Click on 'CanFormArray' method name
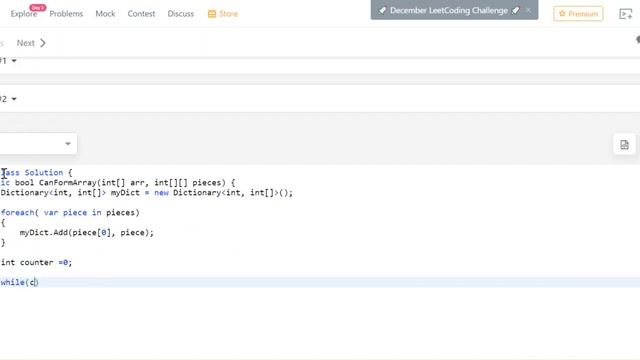 pyautogui.click(x=67, y=182)
